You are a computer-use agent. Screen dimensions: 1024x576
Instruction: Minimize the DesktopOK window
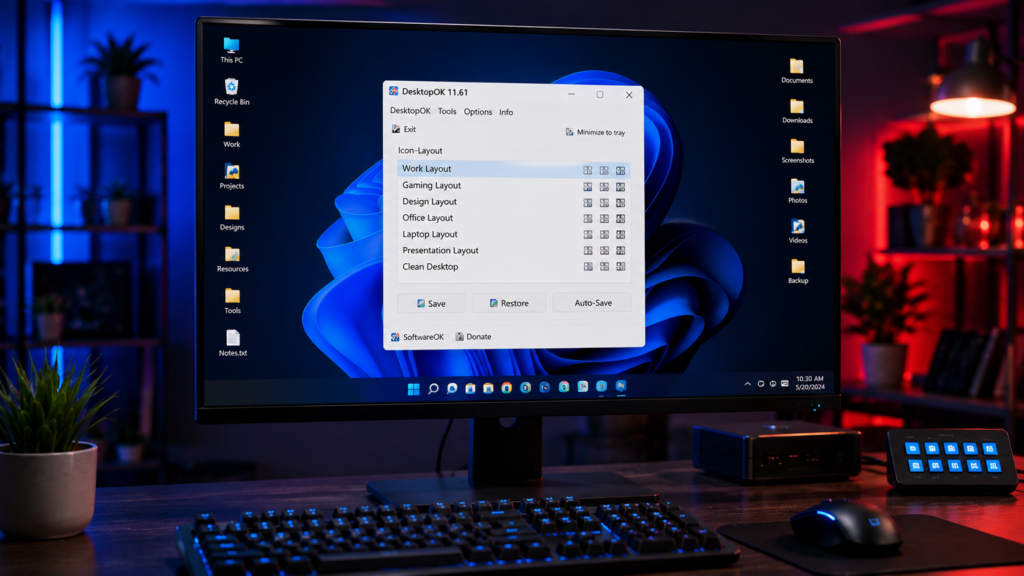tap(571, 94)
